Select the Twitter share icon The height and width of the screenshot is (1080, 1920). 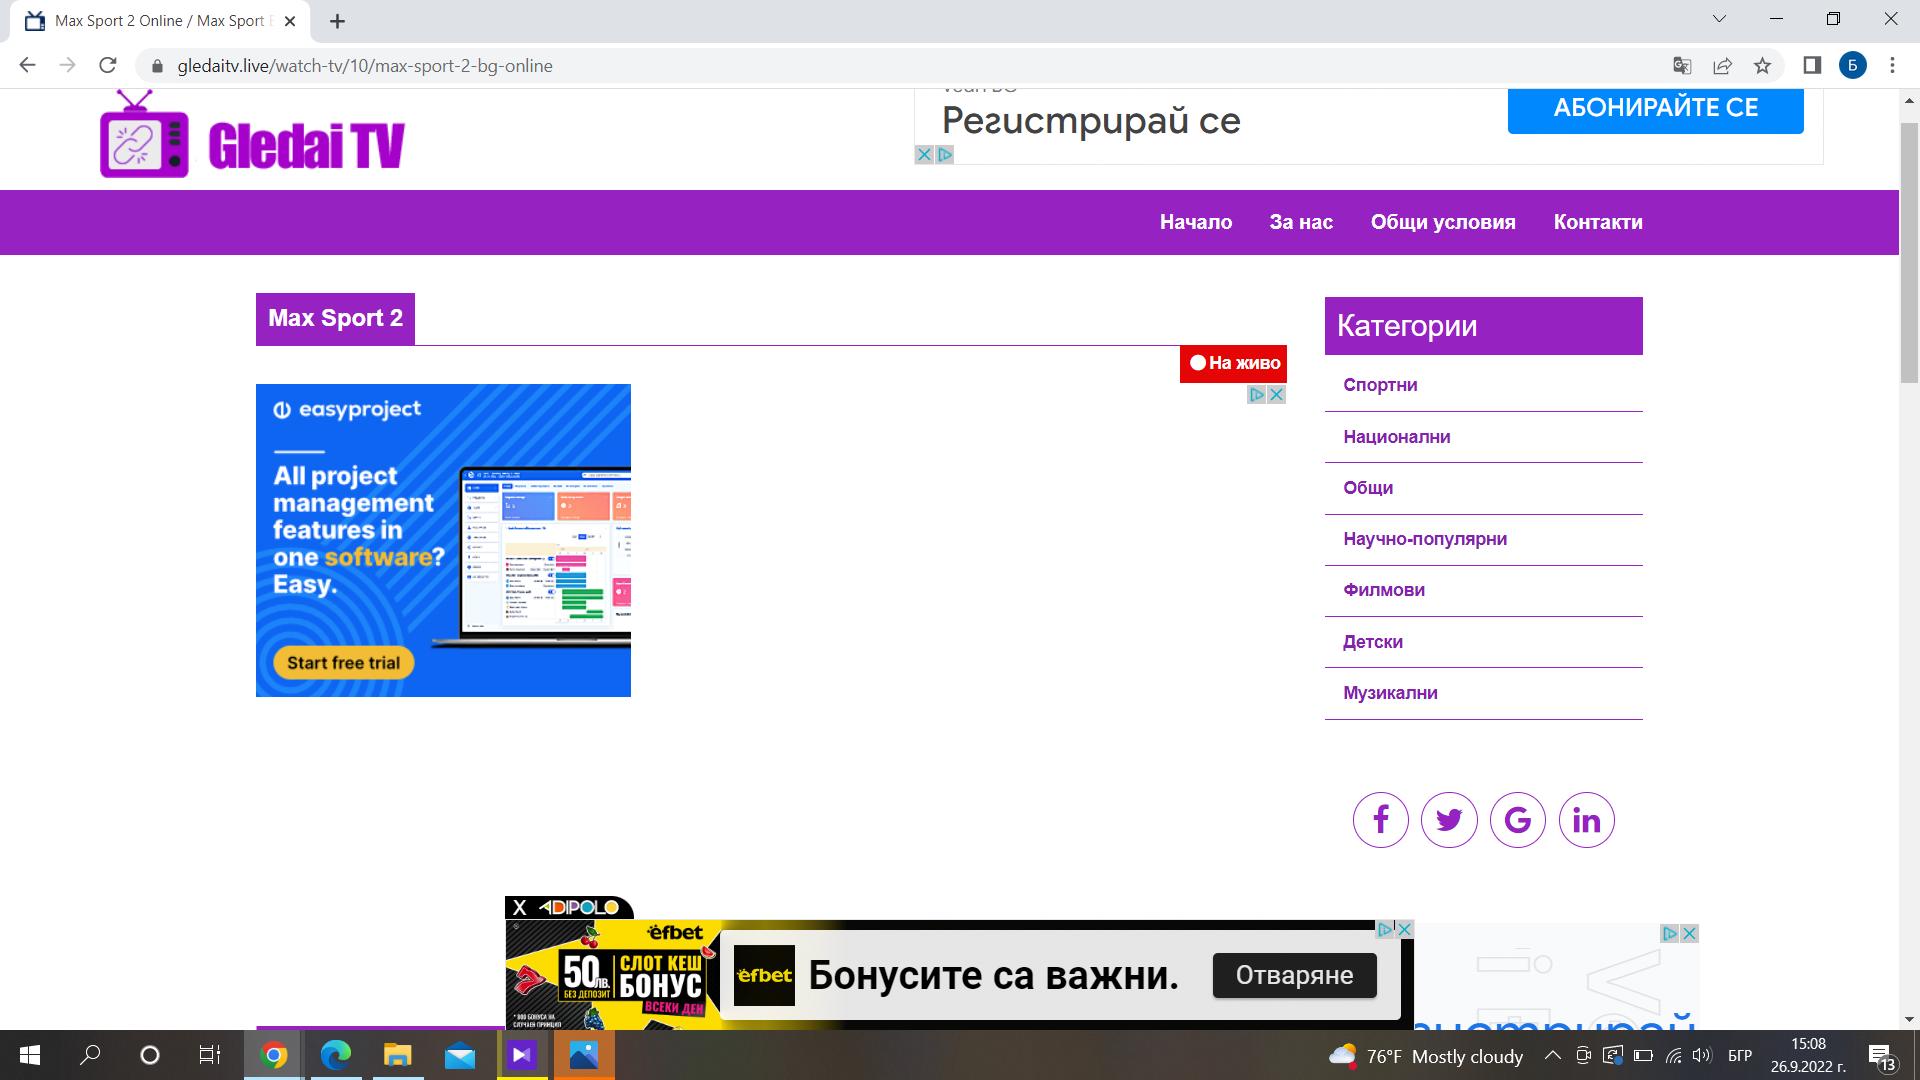pyautogui.click(x=1448, y=819)
